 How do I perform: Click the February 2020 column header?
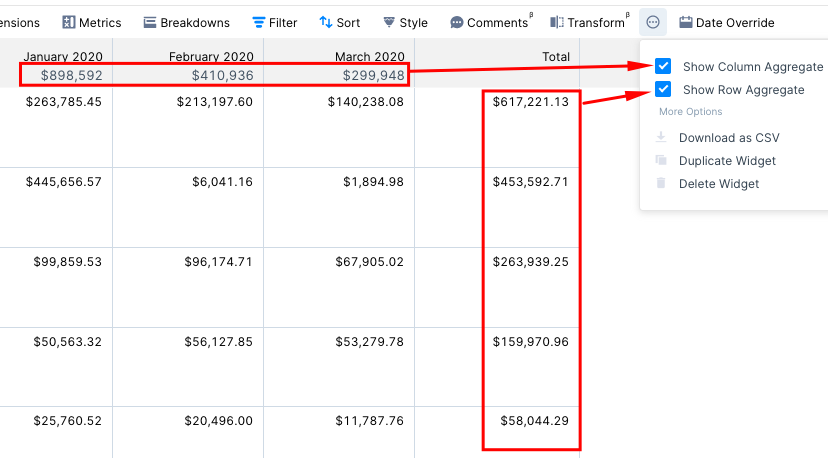211,57
